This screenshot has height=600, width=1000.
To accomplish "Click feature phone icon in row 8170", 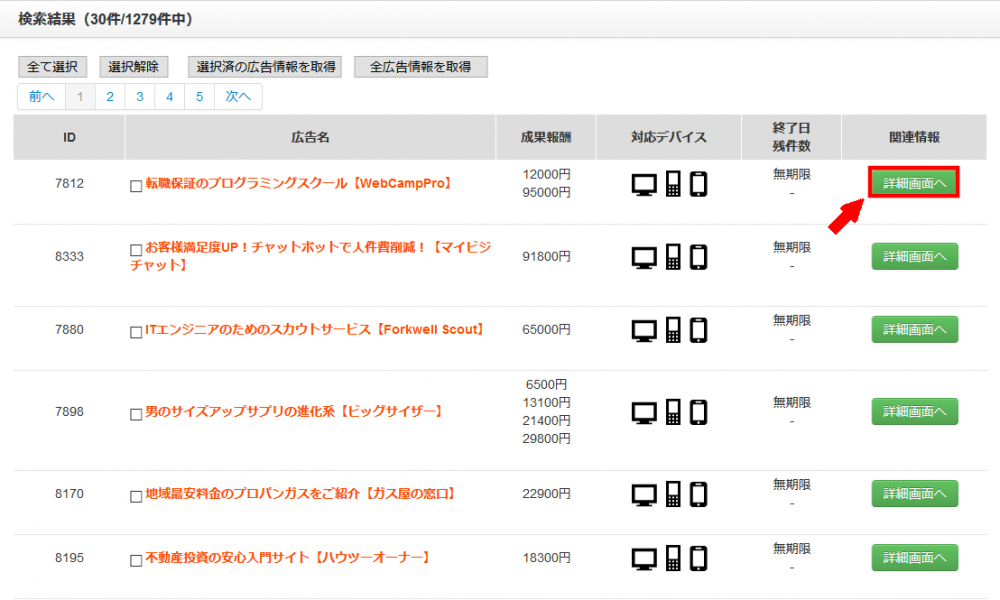I will pyautogui.click(x=673, y=494).
